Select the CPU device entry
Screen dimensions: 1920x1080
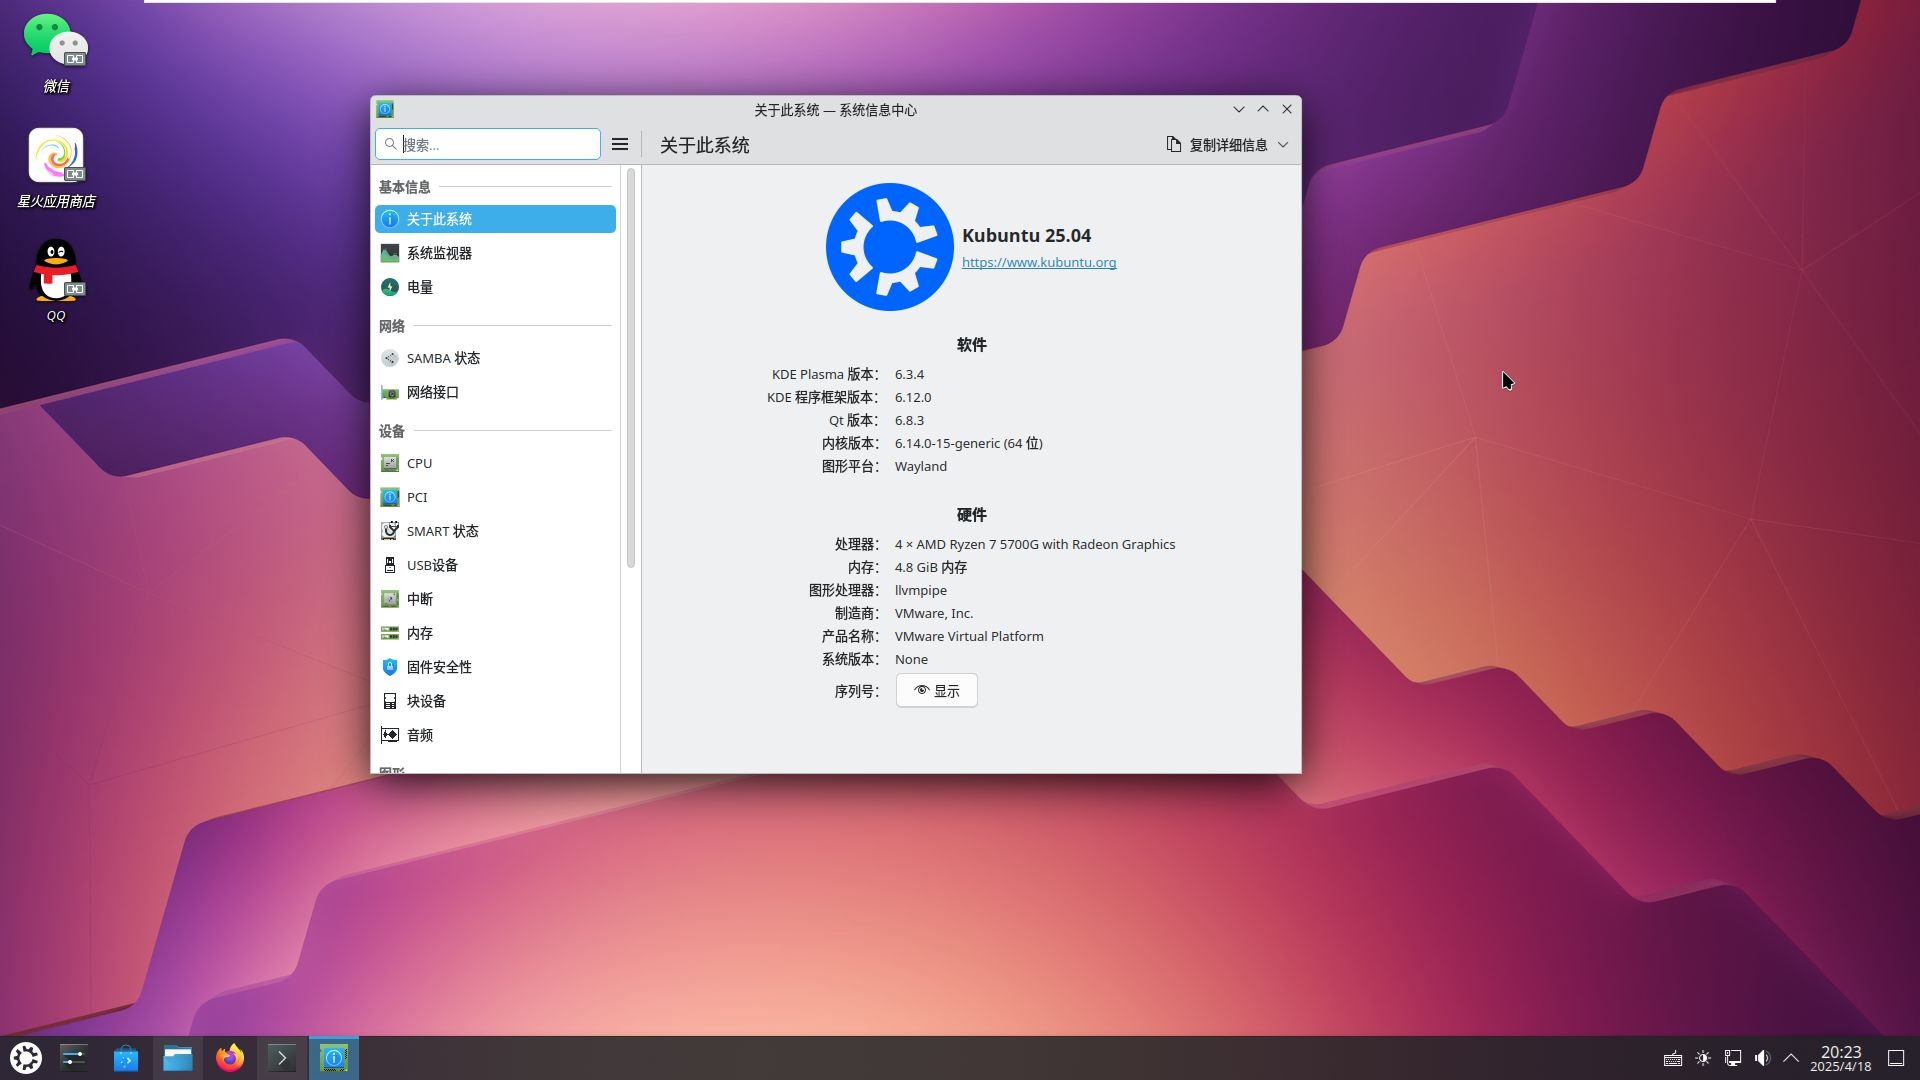pos(419,463)
